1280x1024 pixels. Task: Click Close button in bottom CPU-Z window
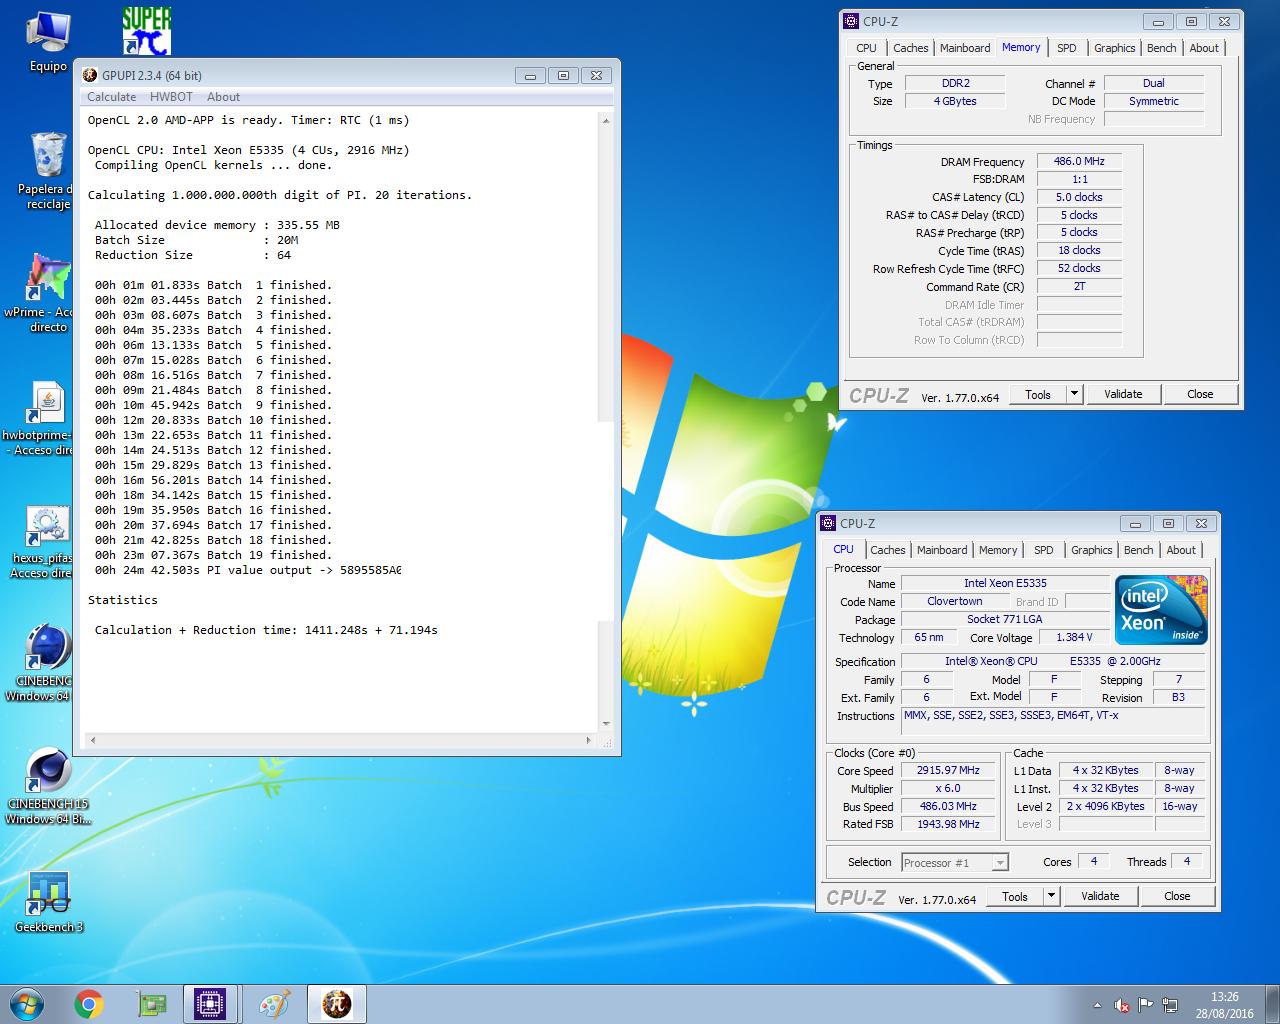[x=1177, y=896]
